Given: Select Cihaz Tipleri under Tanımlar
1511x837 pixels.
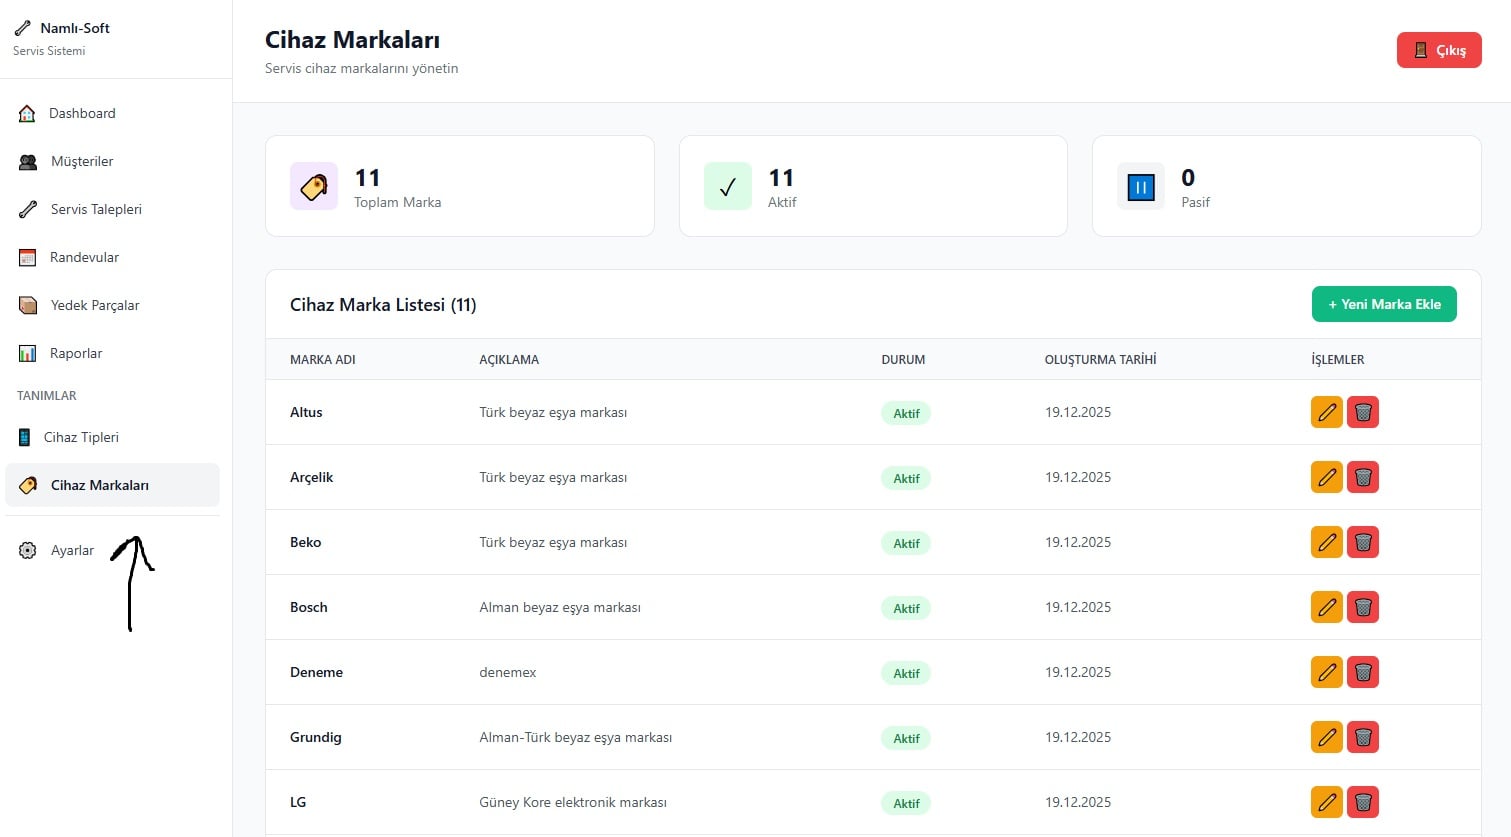Looking at the screenshot, I should click(x=112, y=437).
